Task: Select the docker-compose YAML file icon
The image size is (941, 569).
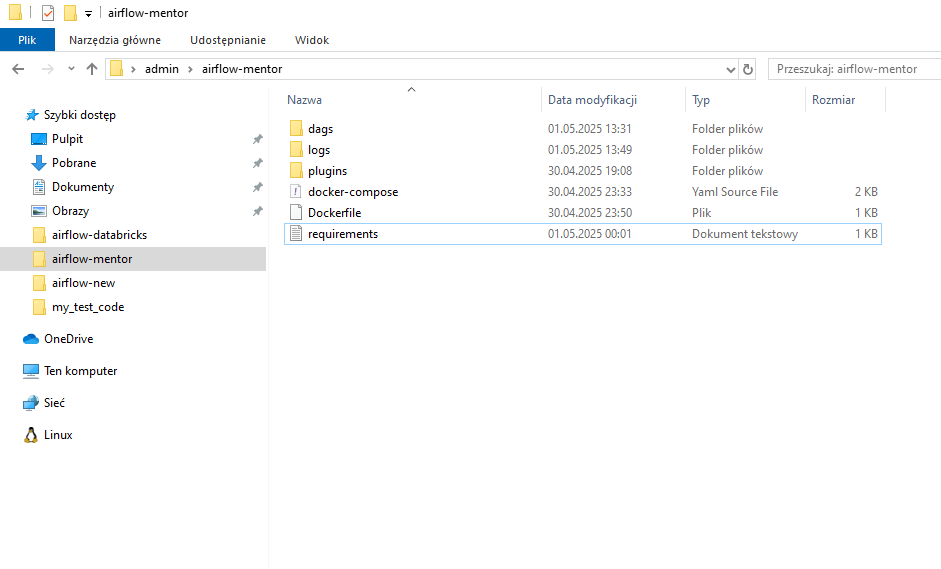Action: [296, 192]
